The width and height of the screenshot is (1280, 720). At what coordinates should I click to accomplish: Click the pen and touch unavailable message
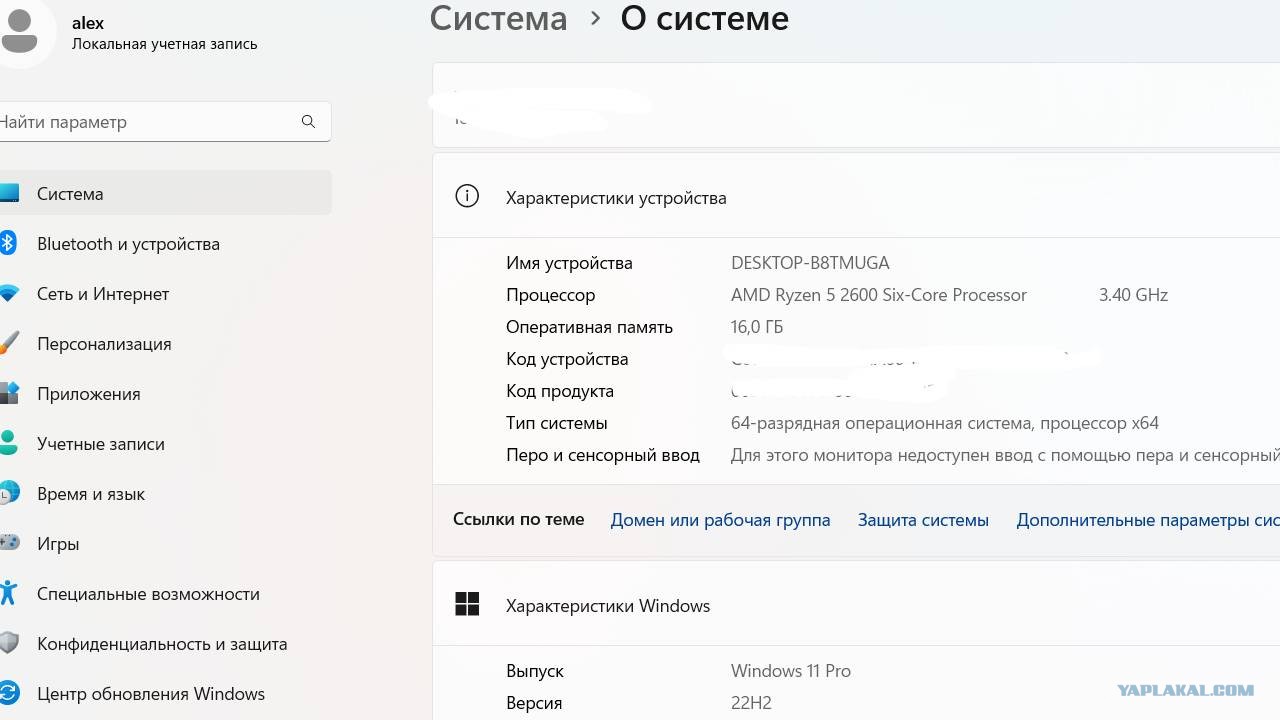click(x=1005, y=455)
